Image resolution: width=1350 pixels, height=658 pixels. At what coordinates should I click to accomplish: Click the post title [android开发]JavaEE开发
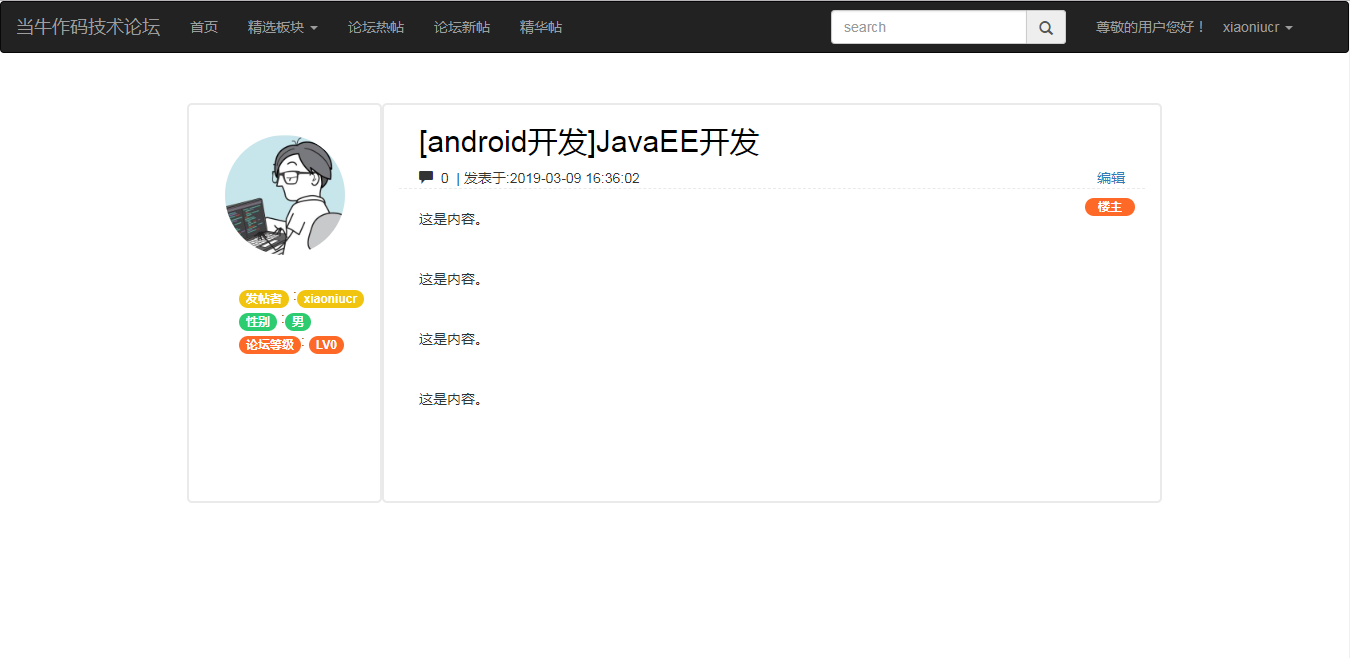[589, 142]
